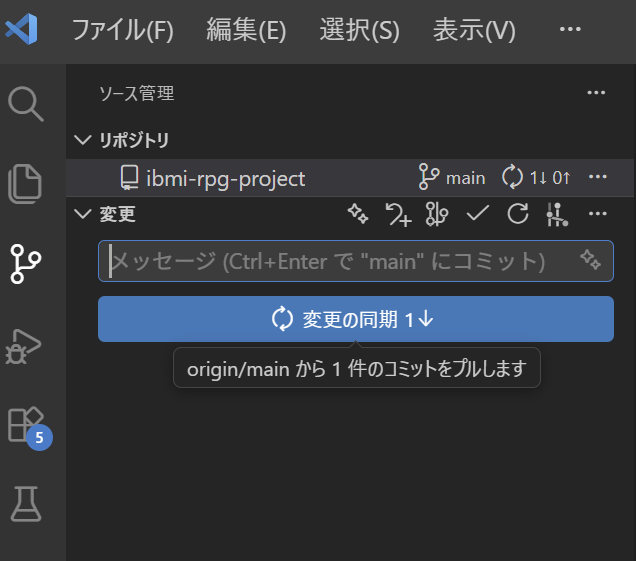Click the sync status 1↓ 0↑ indicator

click(536, 178)
